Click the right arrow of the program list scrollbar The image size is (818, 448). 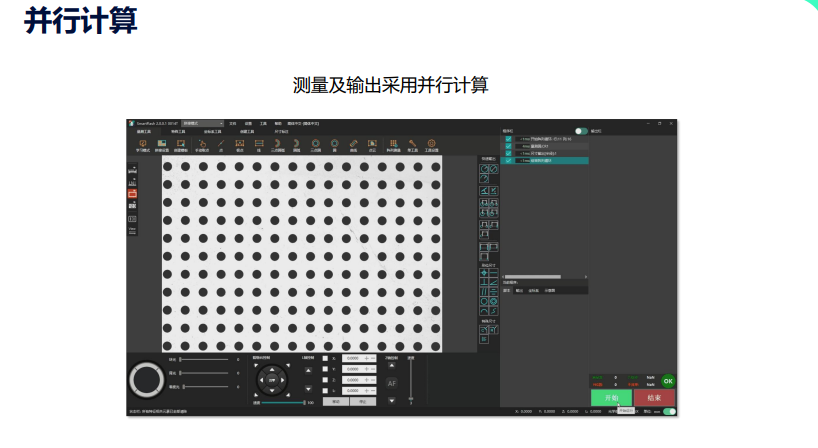point(586,276)
